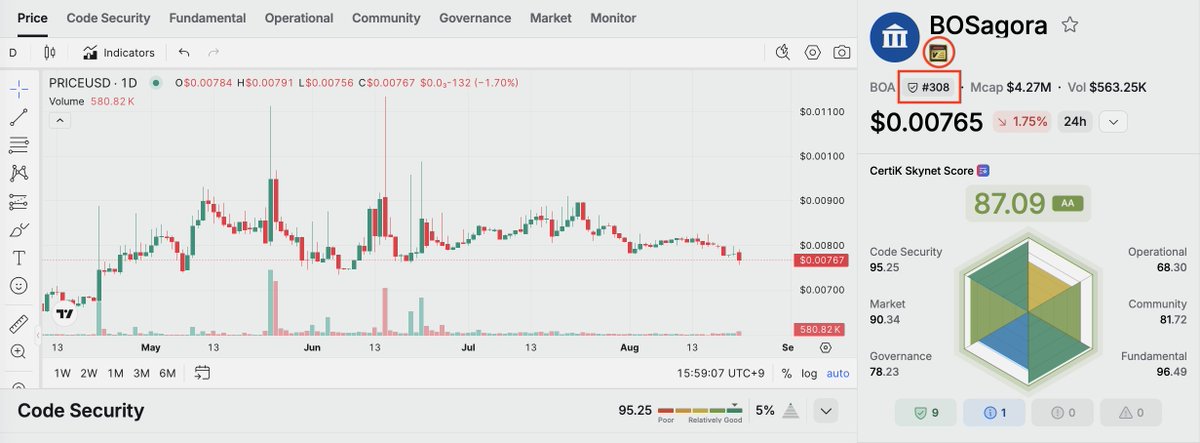
Task: Click the #308 rank badge
Action: (929, 88)
